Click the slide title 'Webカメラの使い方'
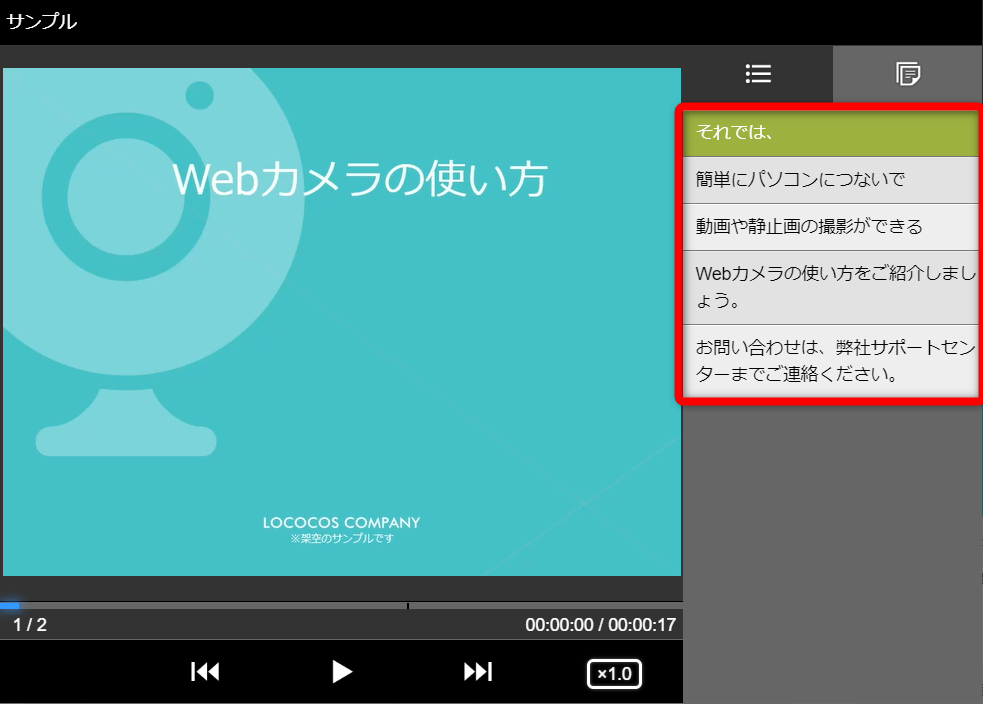The height and width of the screenshot is (704, 983). (360, 180)
